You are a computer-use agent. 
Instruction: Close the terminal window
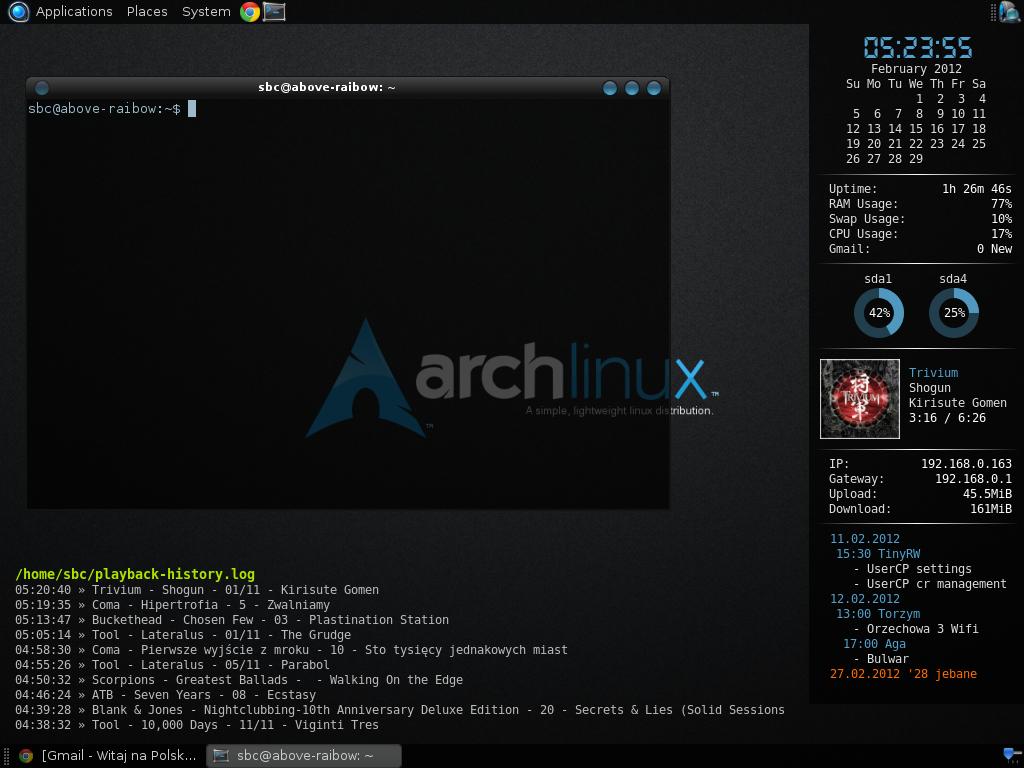[x=654, y=88]
